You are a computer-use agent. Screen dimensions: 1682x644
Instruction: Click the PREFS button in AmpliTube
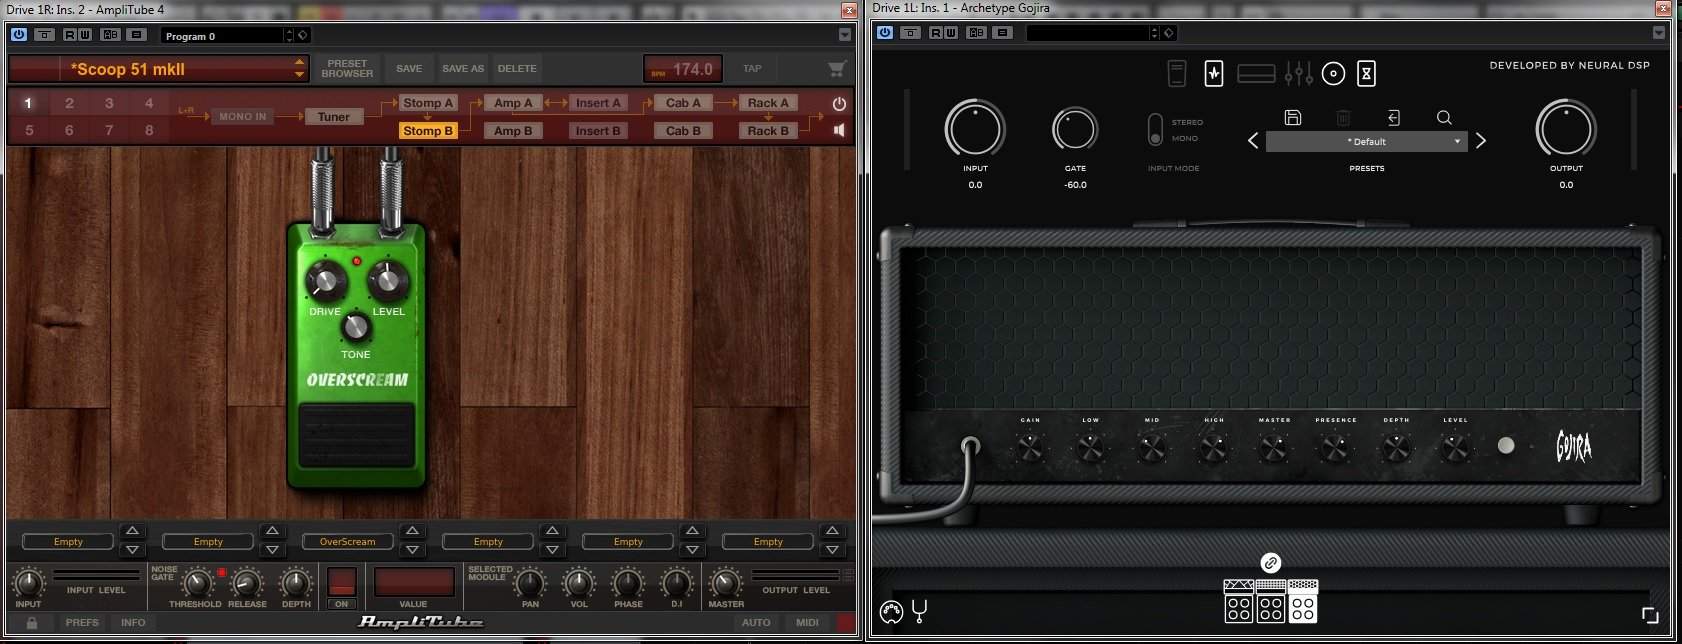[82, 622]
